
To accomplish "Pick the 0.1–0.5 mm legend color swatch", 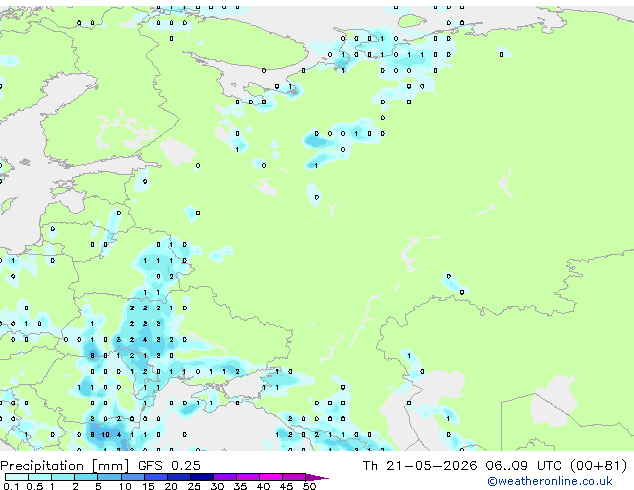I will [17, 477].
